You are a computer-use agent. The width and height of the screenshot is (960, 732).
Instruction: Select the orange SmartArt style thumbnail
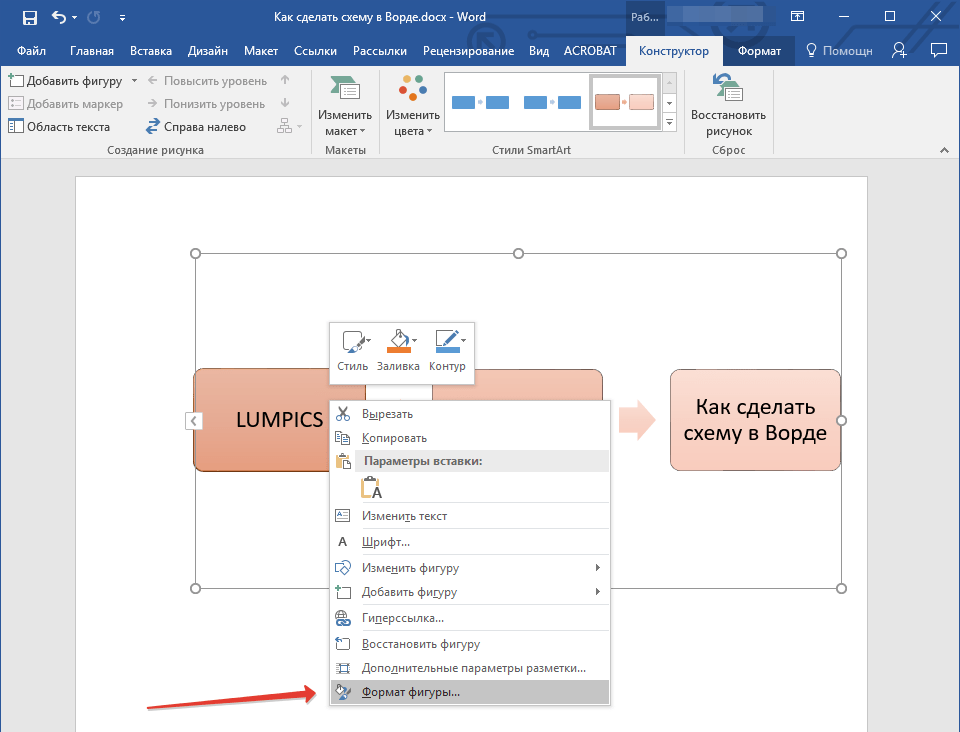pos(624,102)
